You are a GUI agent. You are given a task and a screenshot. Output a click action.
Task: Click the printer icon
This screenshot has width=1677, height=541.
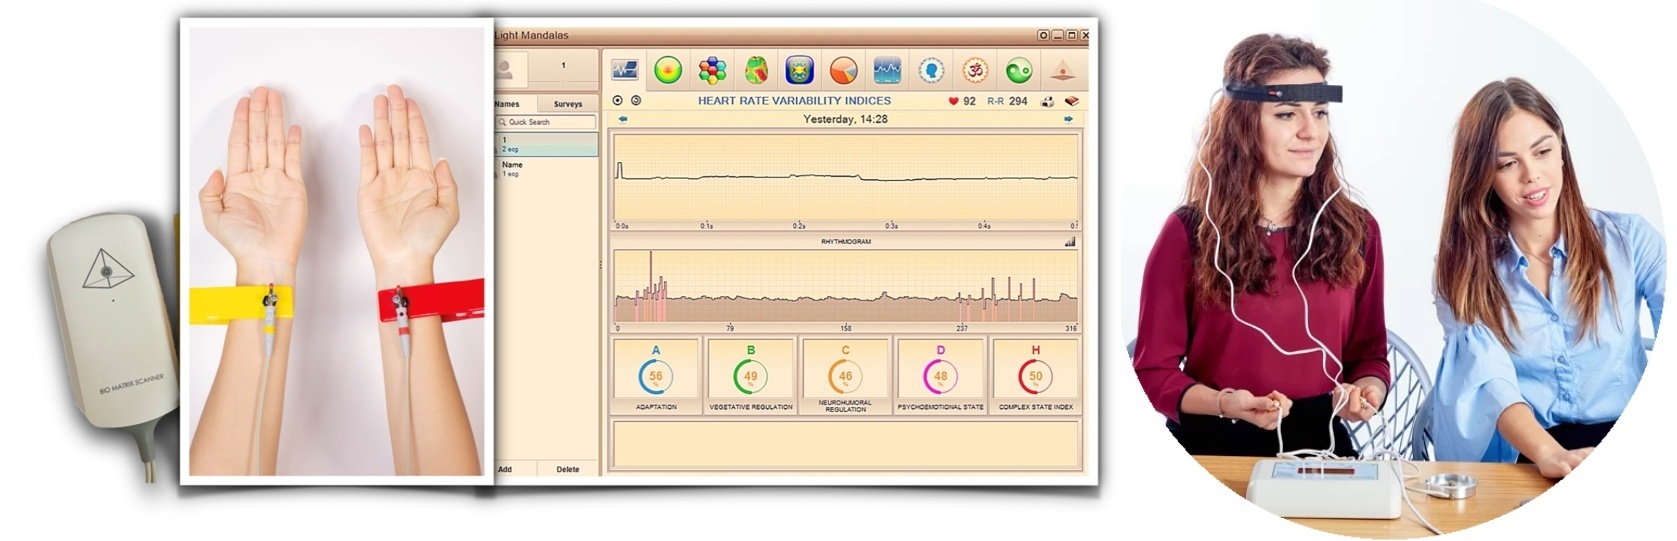1047,101
